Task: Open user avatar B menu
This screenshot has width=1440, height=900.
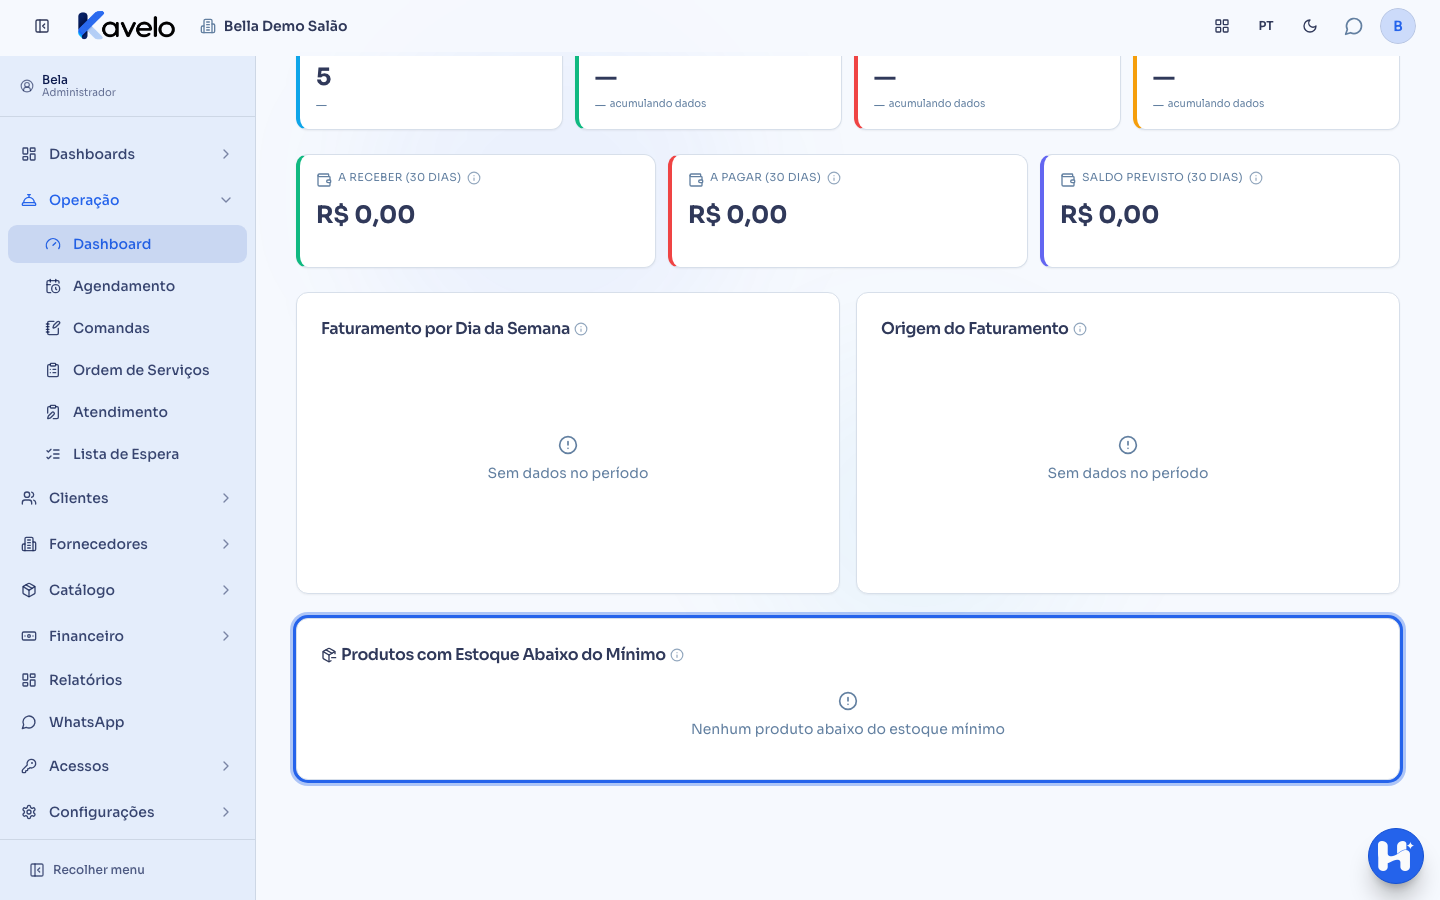Action: [x=1398, y=26]
